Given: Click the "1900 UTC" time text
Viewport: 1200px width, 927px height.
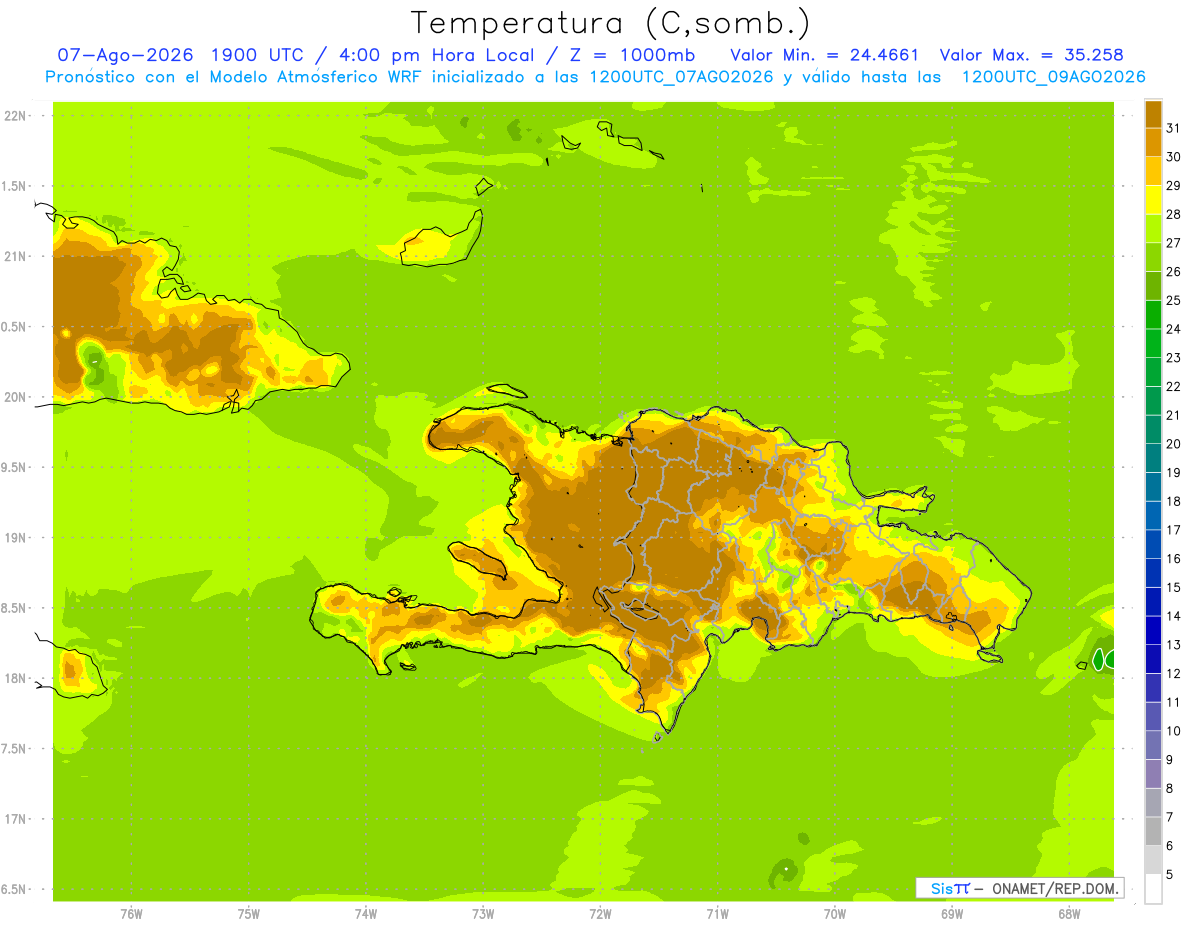Looking at the screenshot, I should (x=259, y=55).
